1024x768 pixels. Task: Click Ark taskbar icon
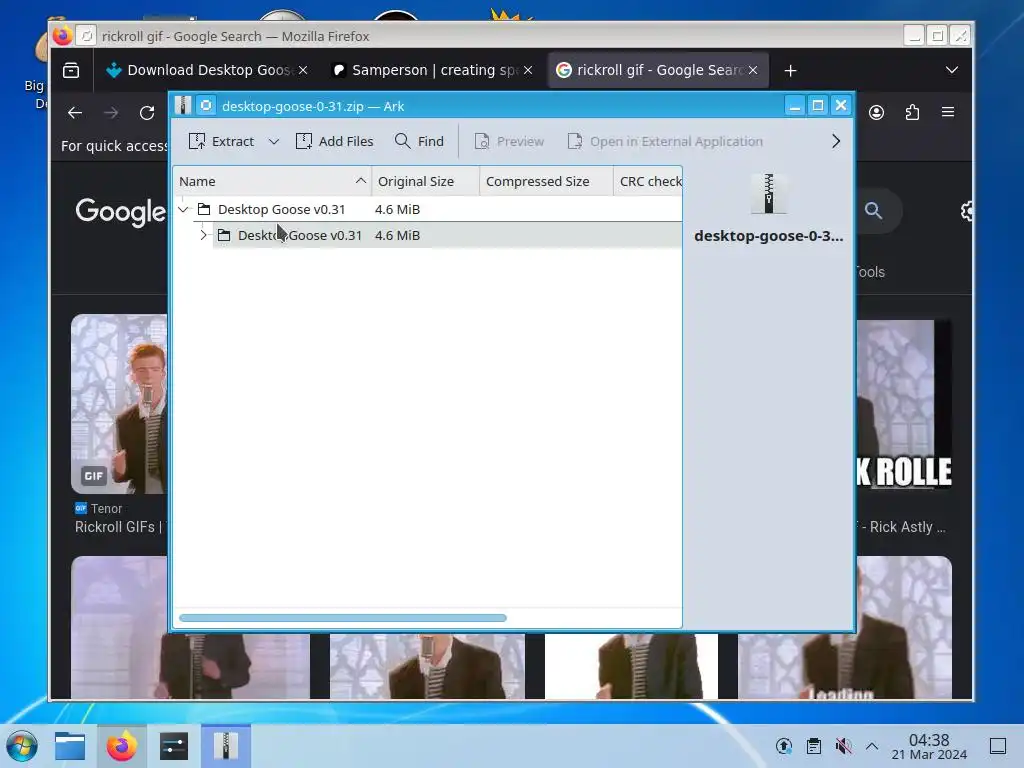pyautogui.click(x=226, y=746)
